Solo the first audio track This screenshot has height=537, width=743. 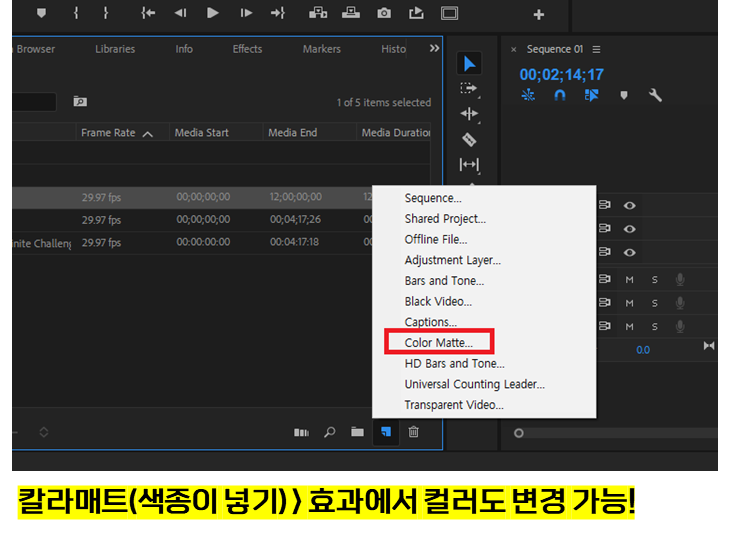click(654, 280)
